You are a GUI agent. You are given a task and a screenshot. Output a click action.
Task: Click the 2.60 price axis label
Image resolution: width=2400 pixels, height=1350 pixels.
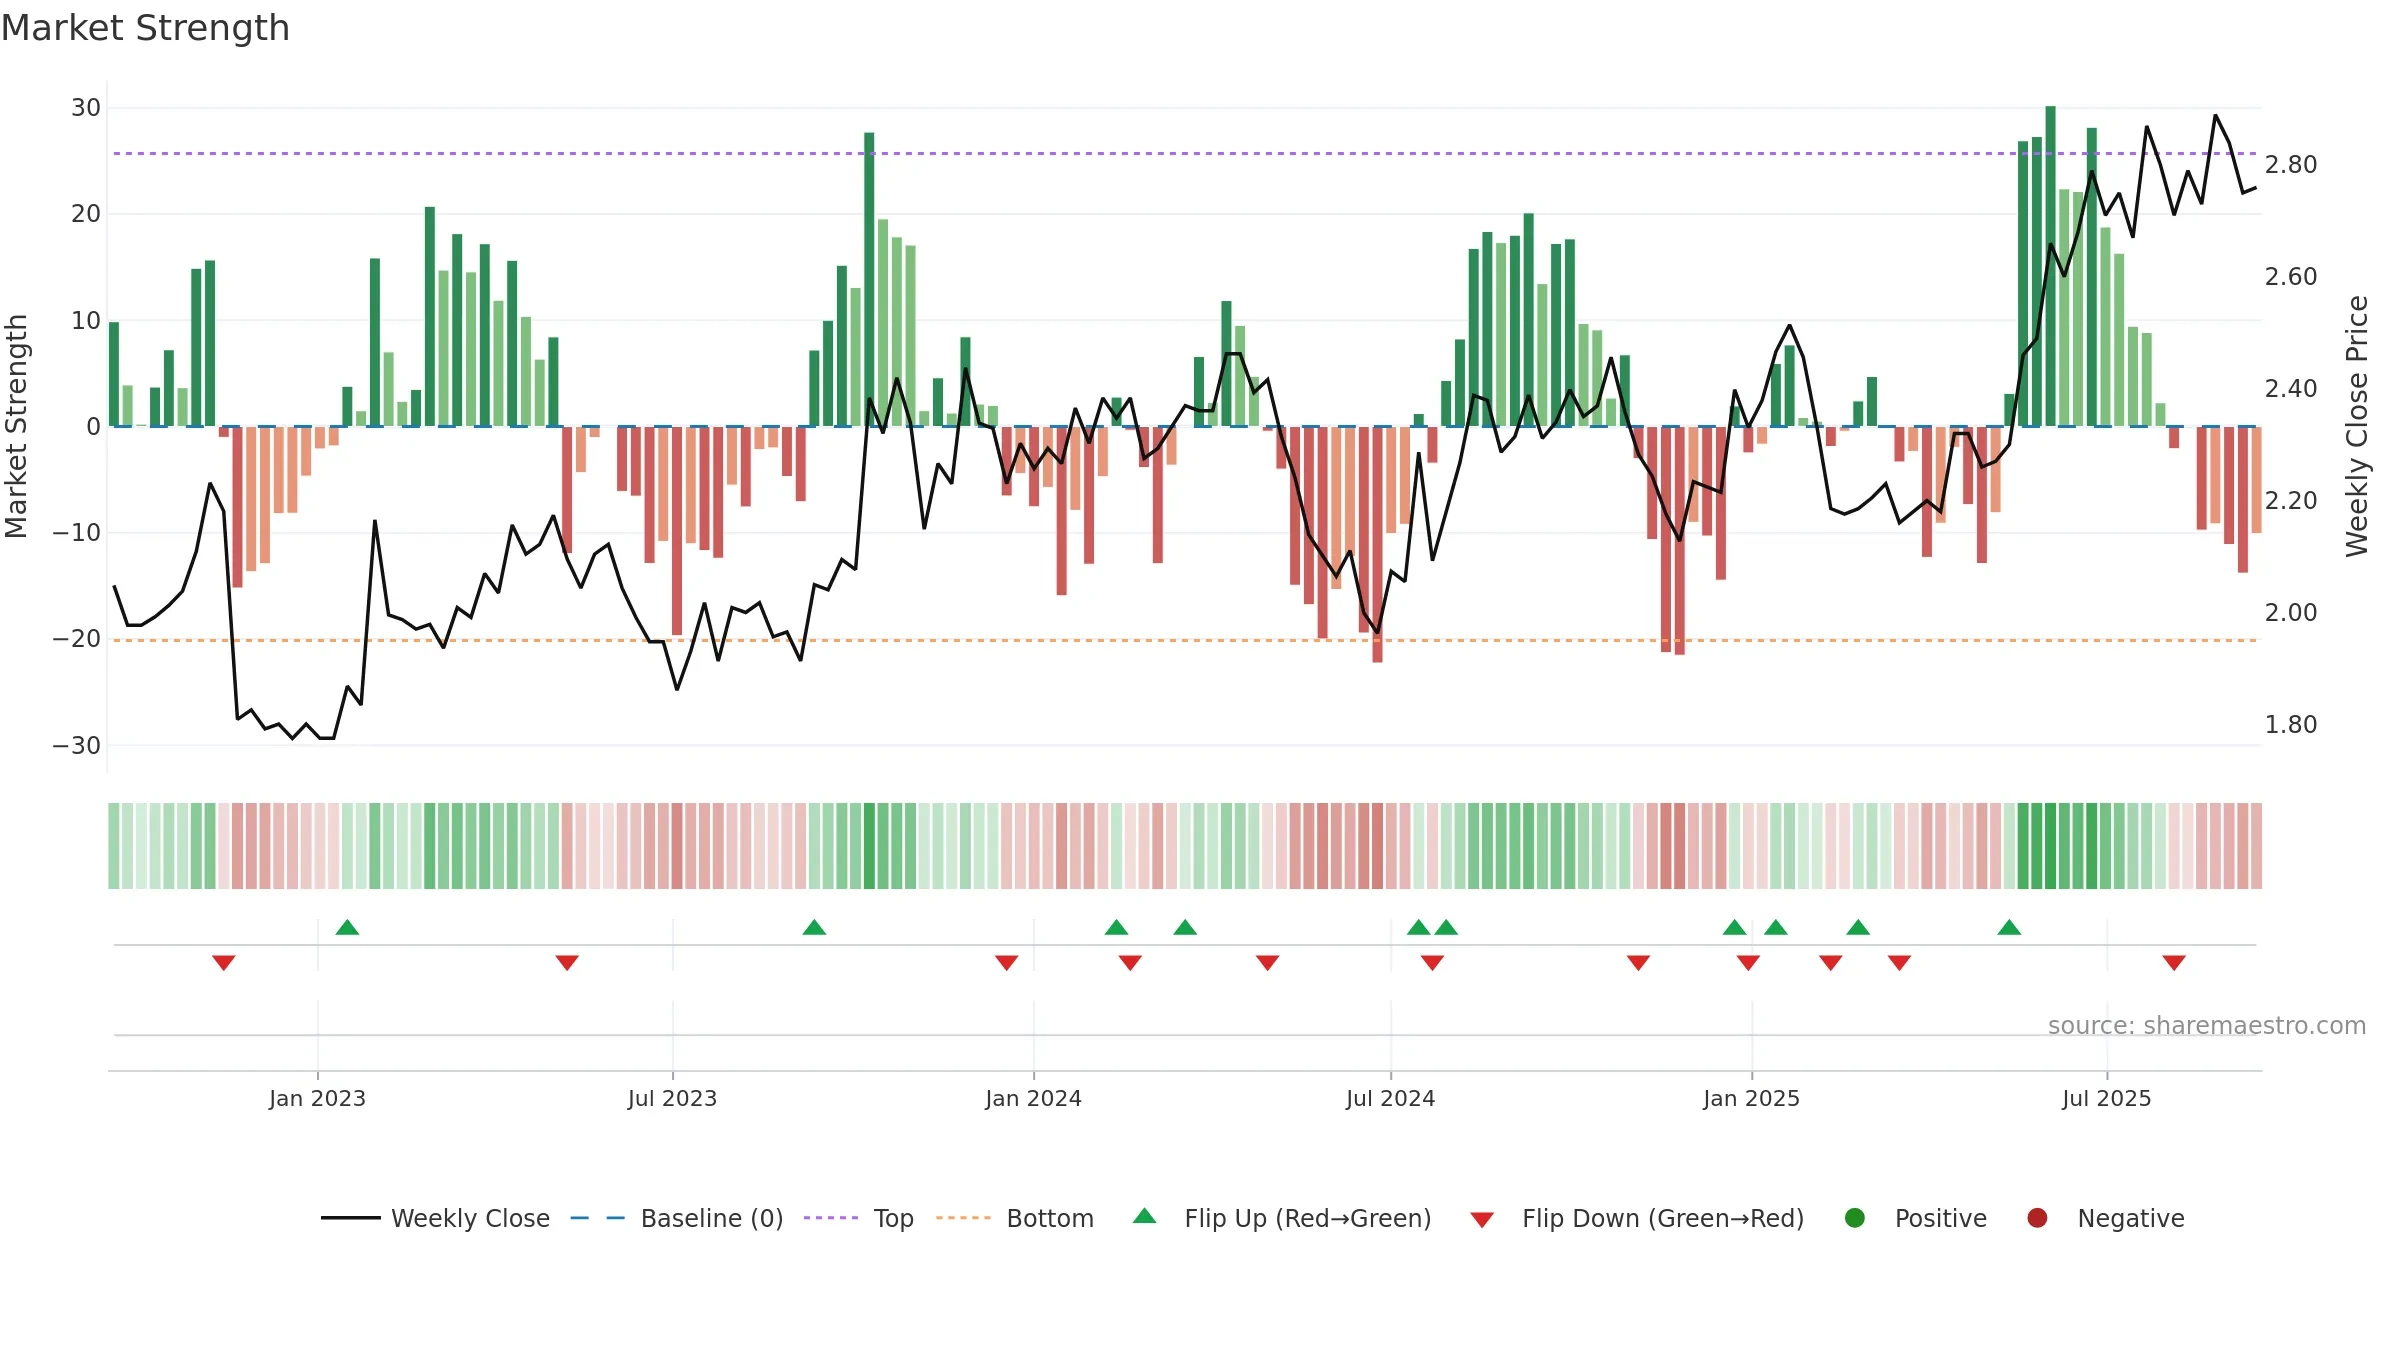tap(2291, 277)
